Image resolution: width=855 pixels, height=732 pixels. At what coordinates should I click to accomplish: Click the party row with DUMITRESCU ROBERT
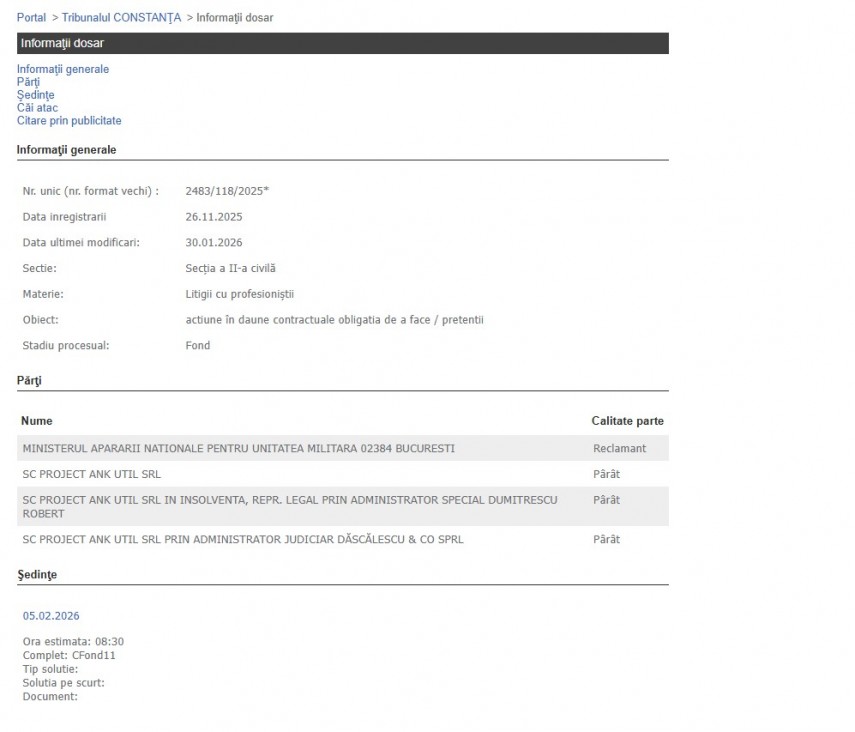pos(290,506)
